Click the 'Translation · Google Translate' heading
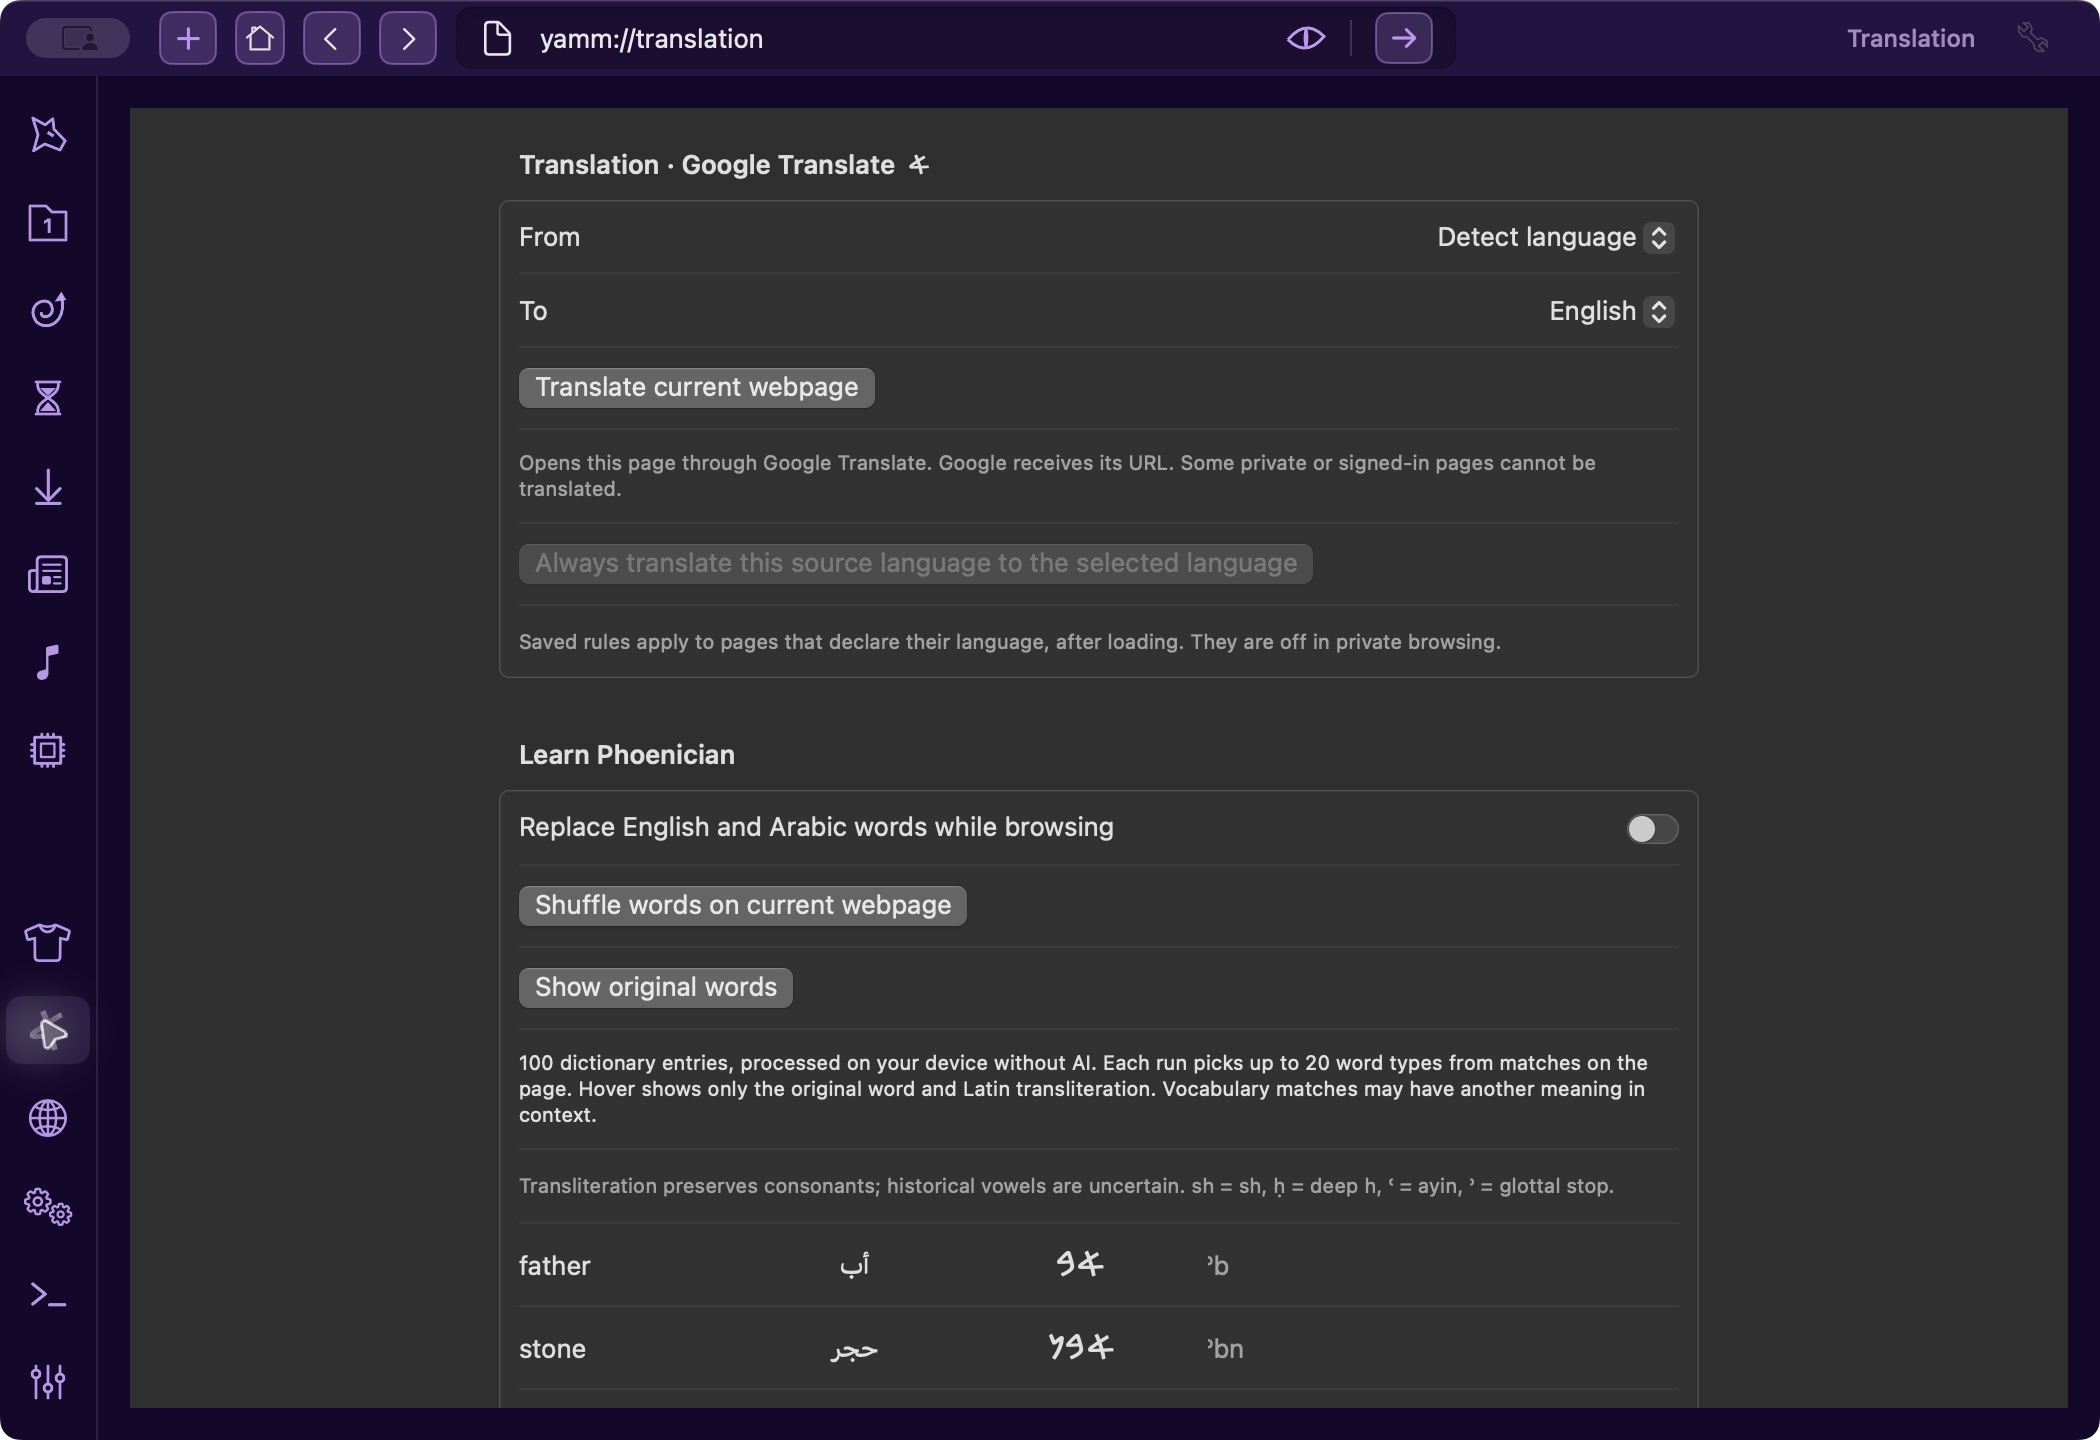The width and height of the screenshot is (2100, 1440). click(707, 165)
